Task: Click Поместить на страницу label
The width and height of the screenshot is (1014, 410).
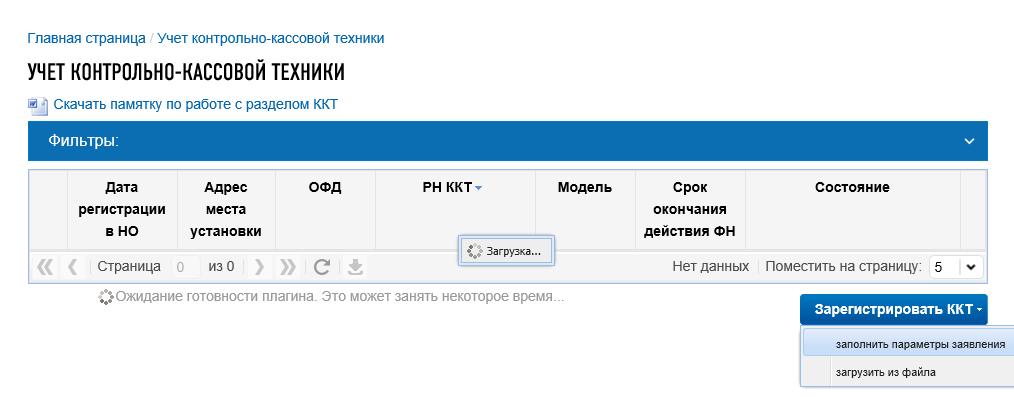Action: click(843, 266)
